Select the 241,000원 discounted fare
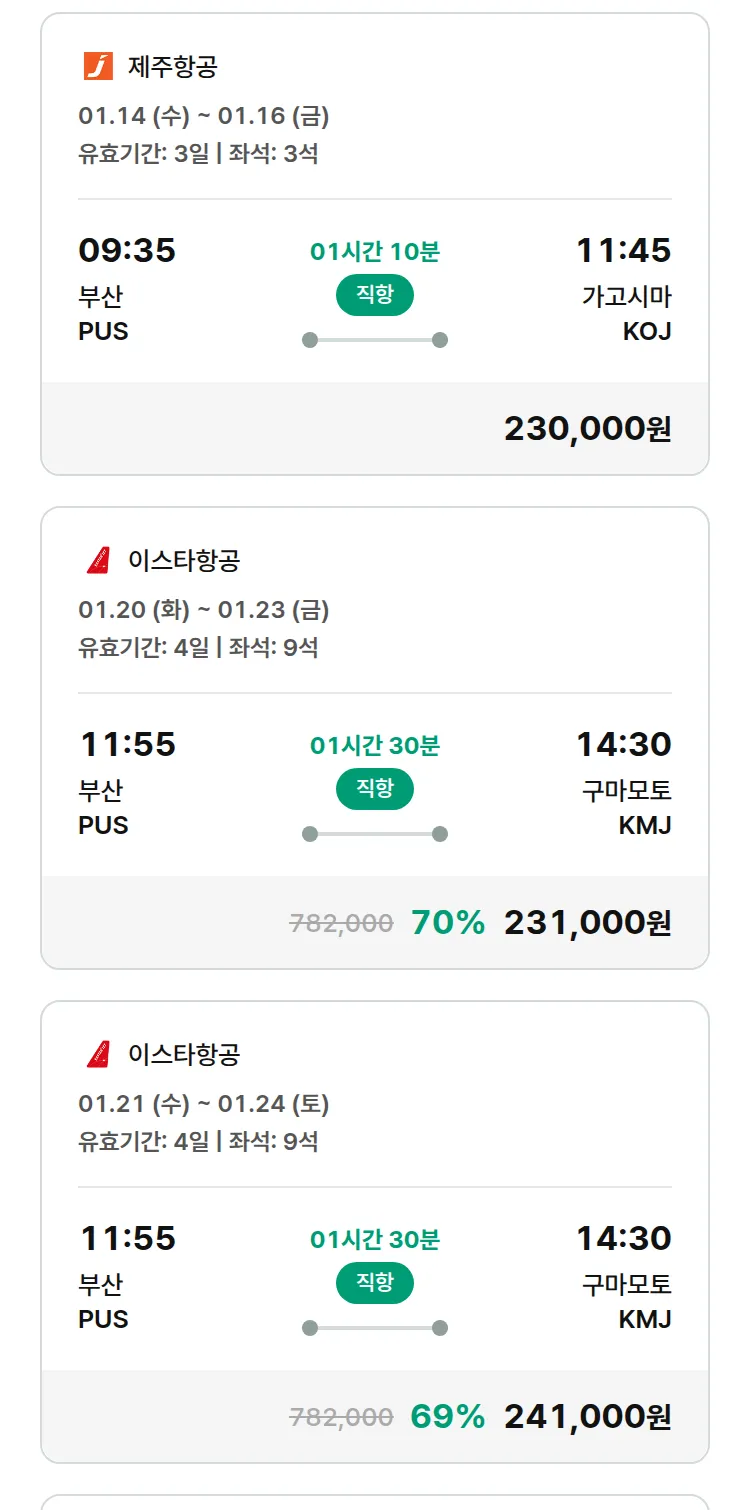 click(x=587, y=1417)
